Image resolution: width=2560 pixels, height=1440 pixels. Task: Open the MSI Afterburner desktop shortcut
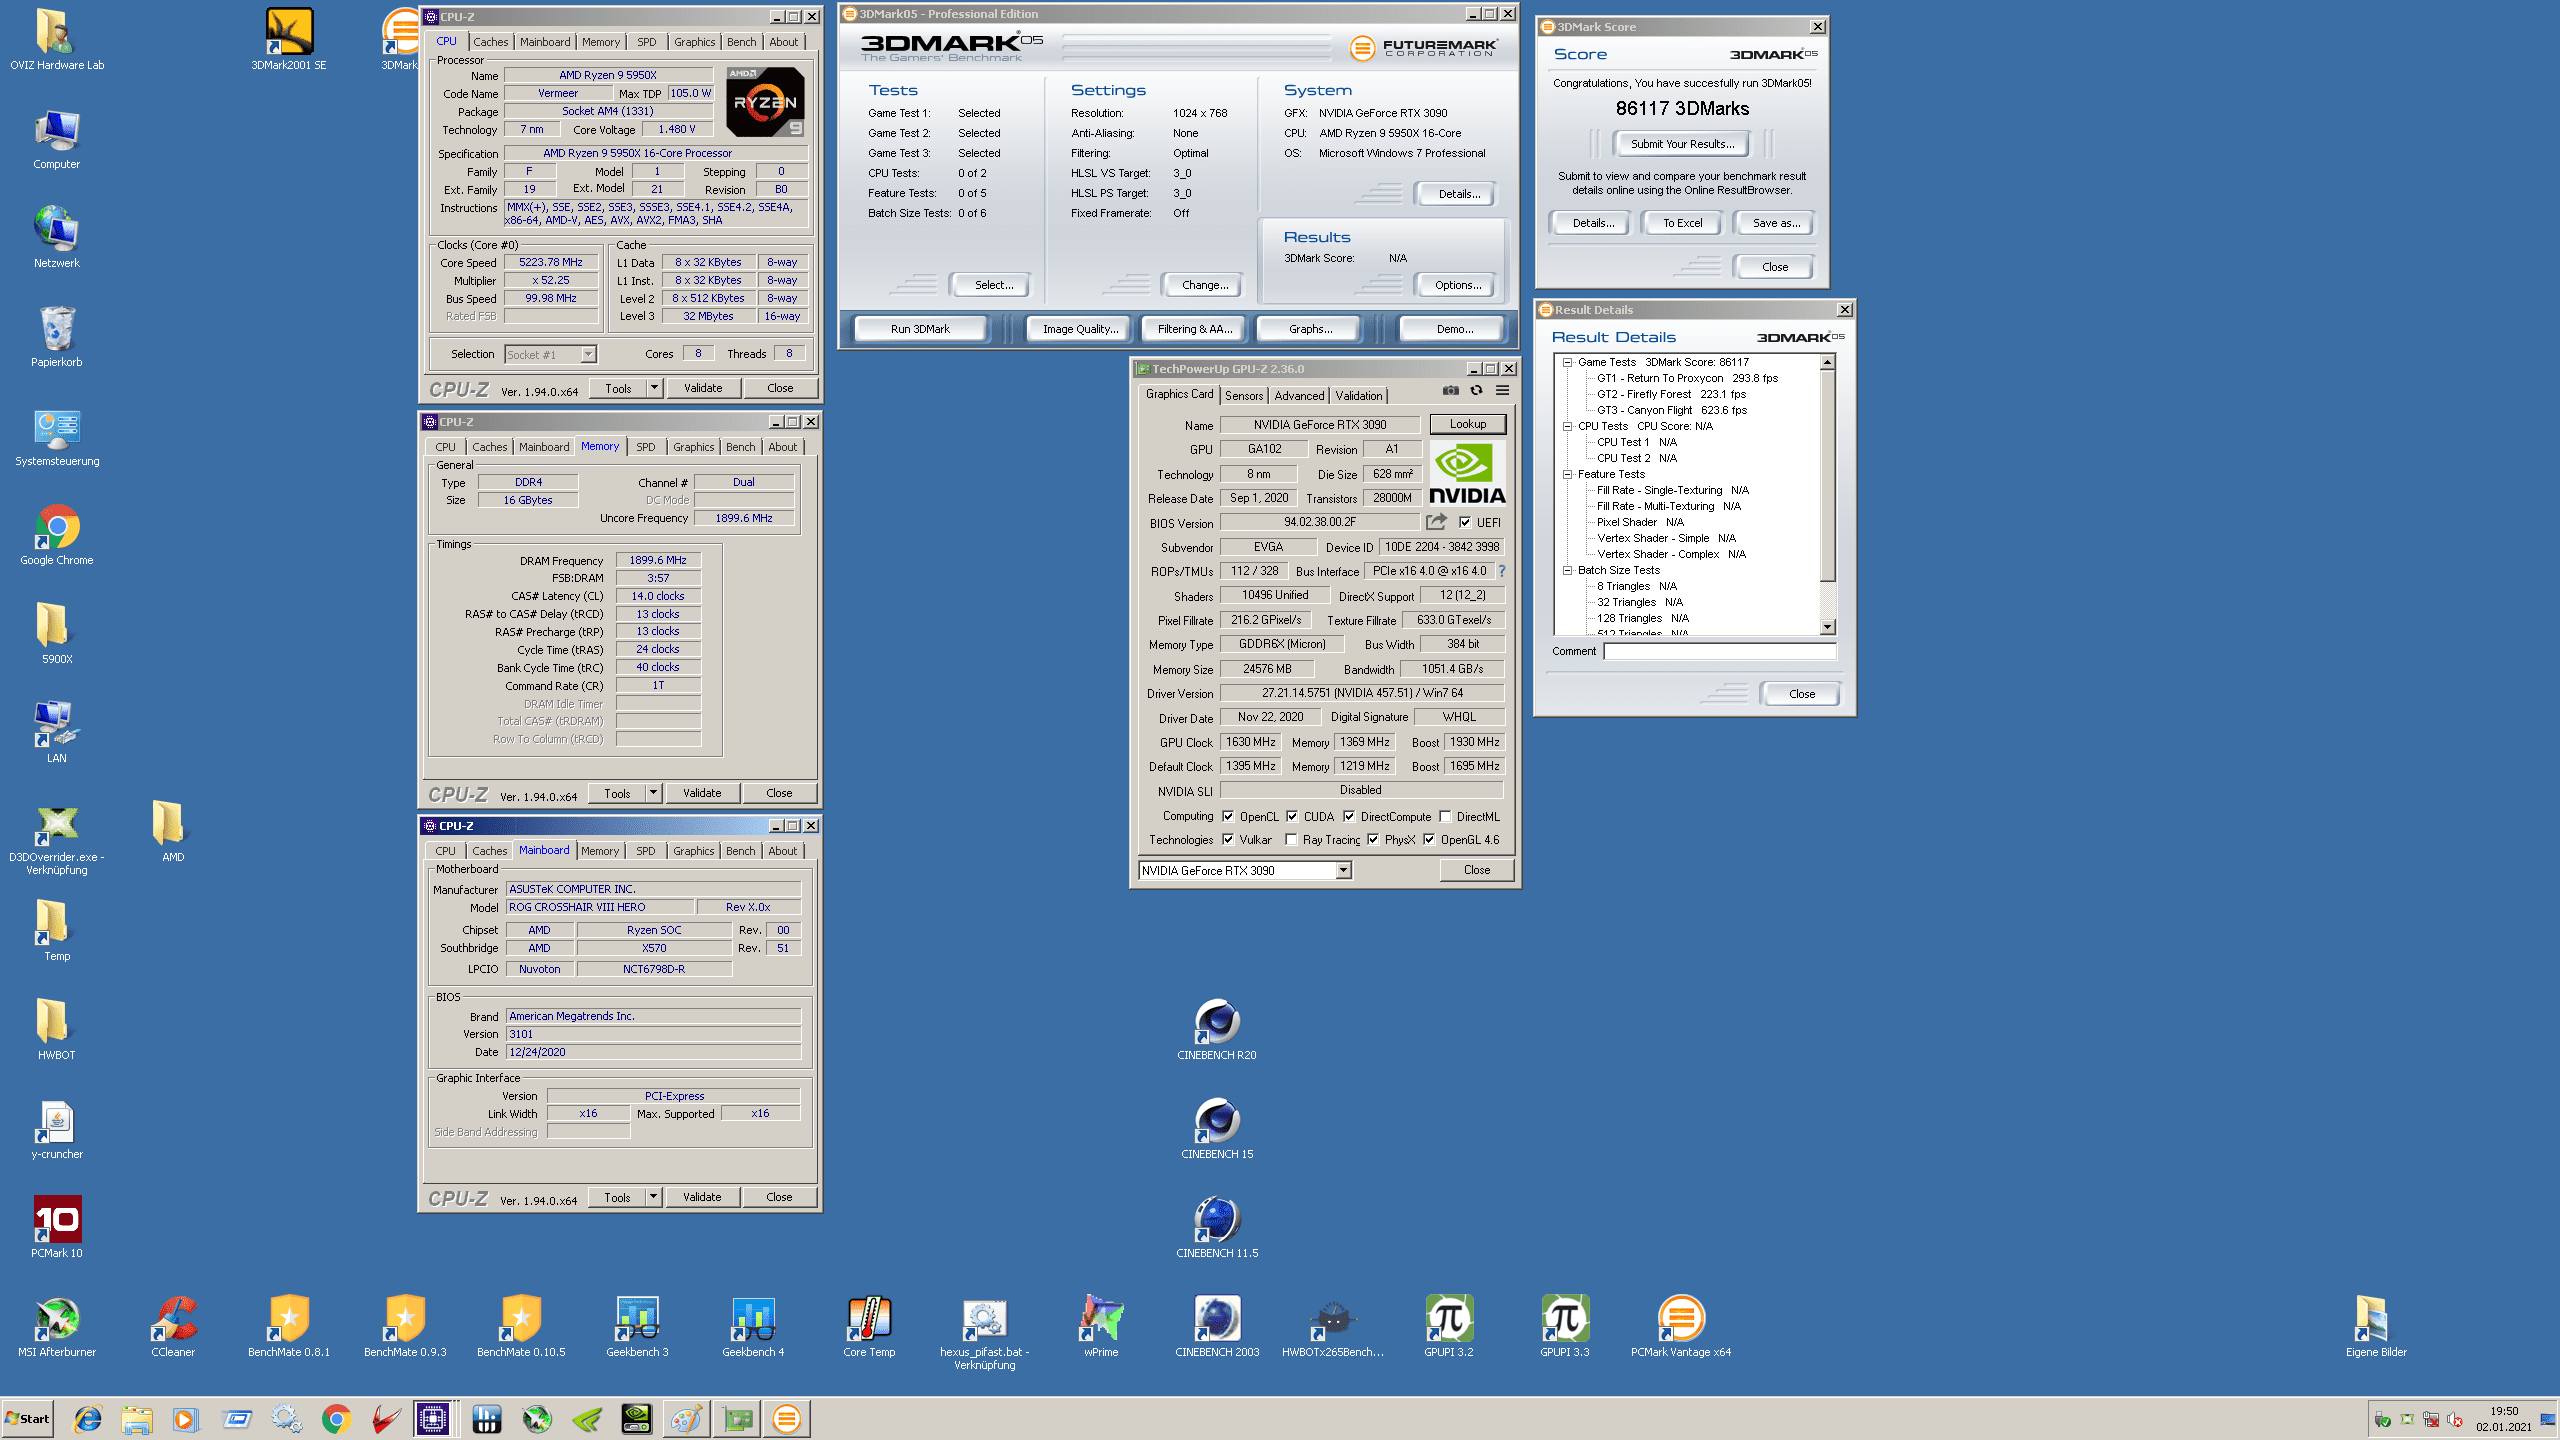coord(57,1327)
